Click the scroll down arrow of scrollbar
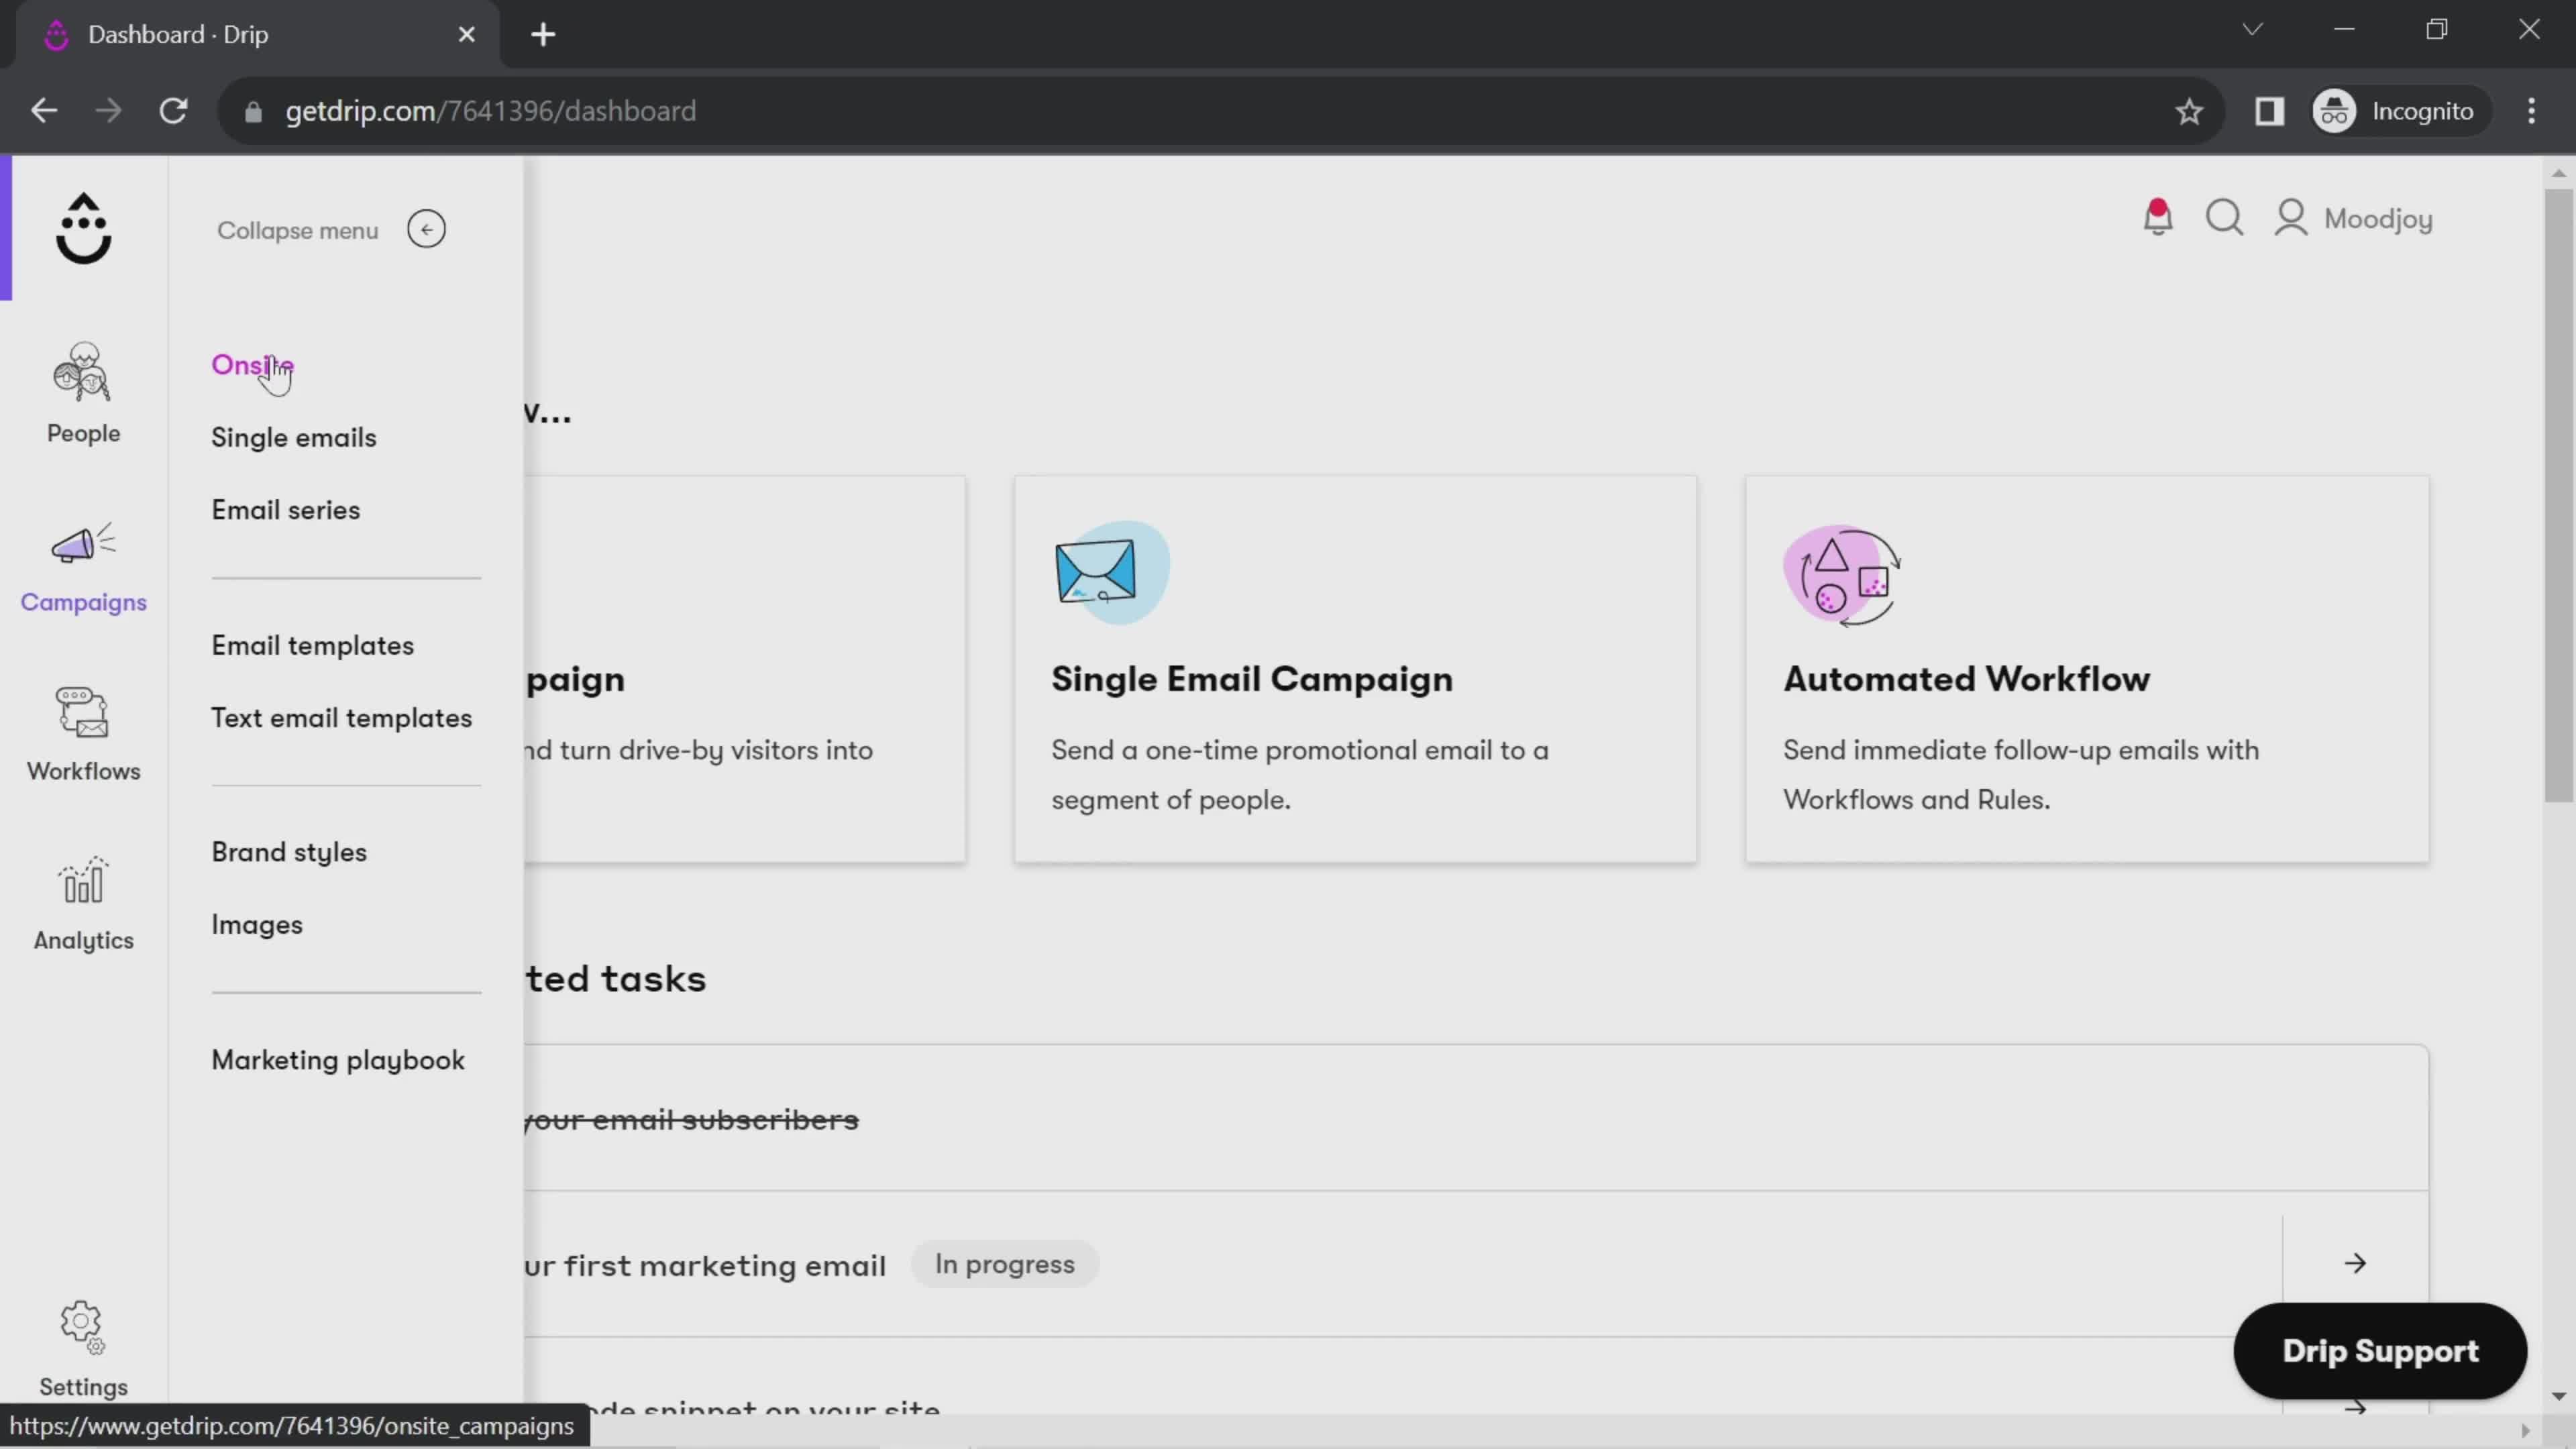2576x1449 pixels. click(2559, 1395)
